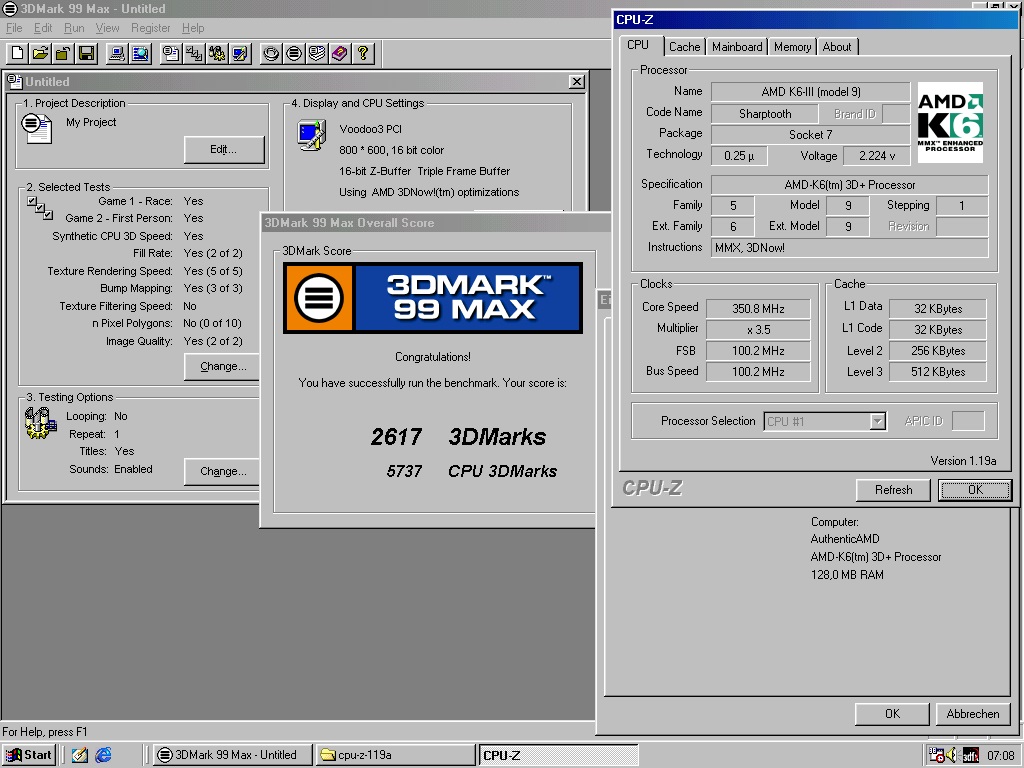Click the Code Name field Sharptooth
The width and height of the screenshot is (1024, 768).
coord(765,114)
